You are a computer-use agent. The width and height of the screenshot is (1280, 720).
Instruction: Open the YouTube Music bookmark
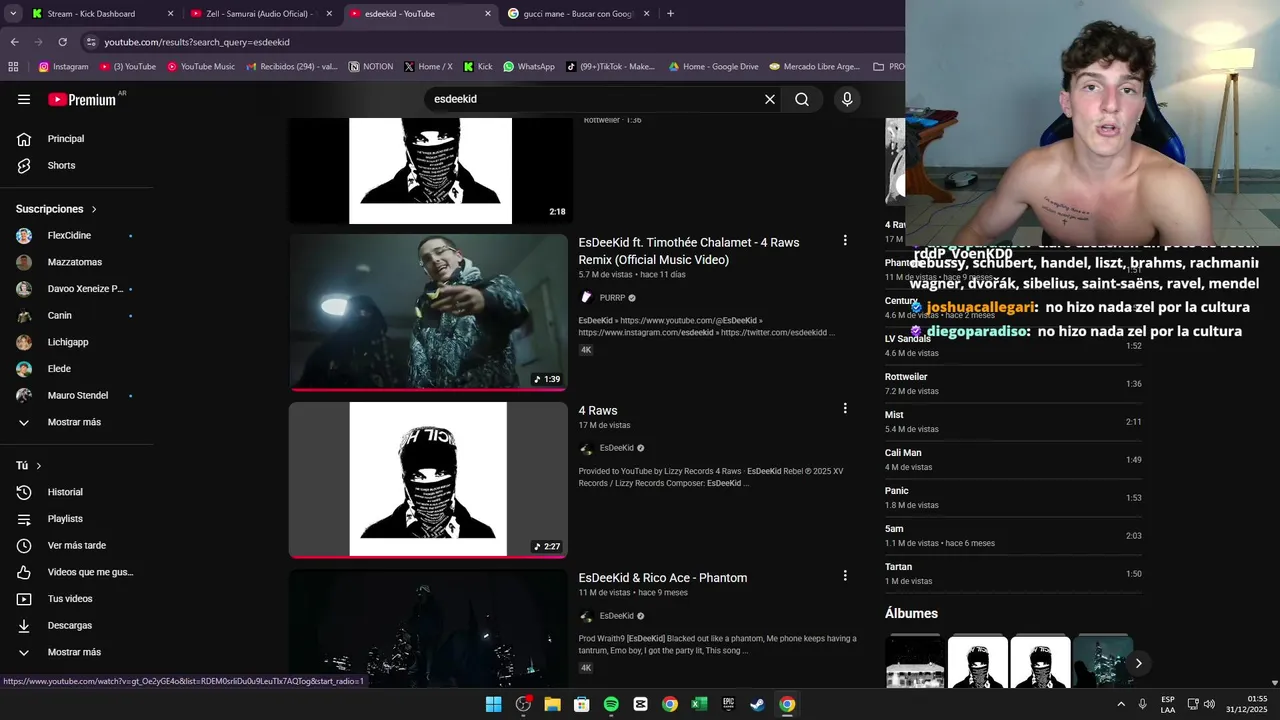coord(201,67)
